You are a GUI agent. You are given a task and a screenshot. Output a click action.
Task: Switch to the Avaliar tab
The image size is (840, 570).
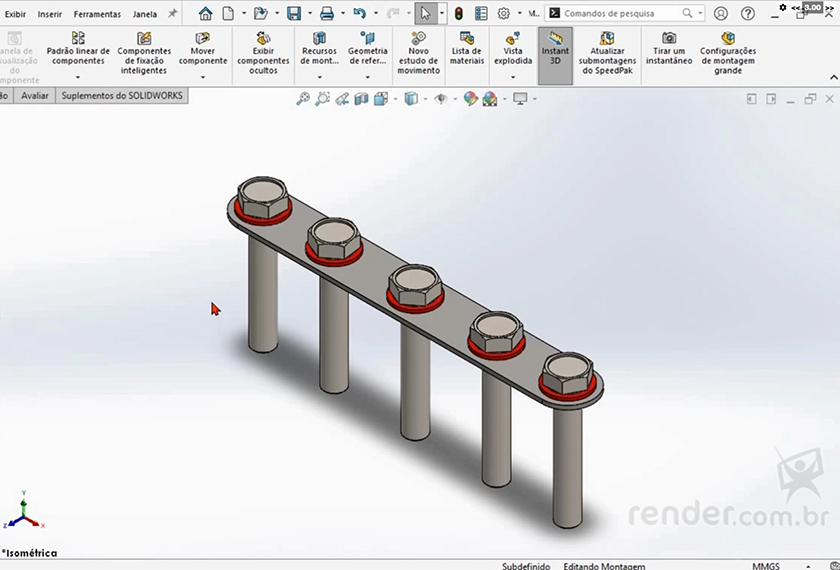[35, 96]
